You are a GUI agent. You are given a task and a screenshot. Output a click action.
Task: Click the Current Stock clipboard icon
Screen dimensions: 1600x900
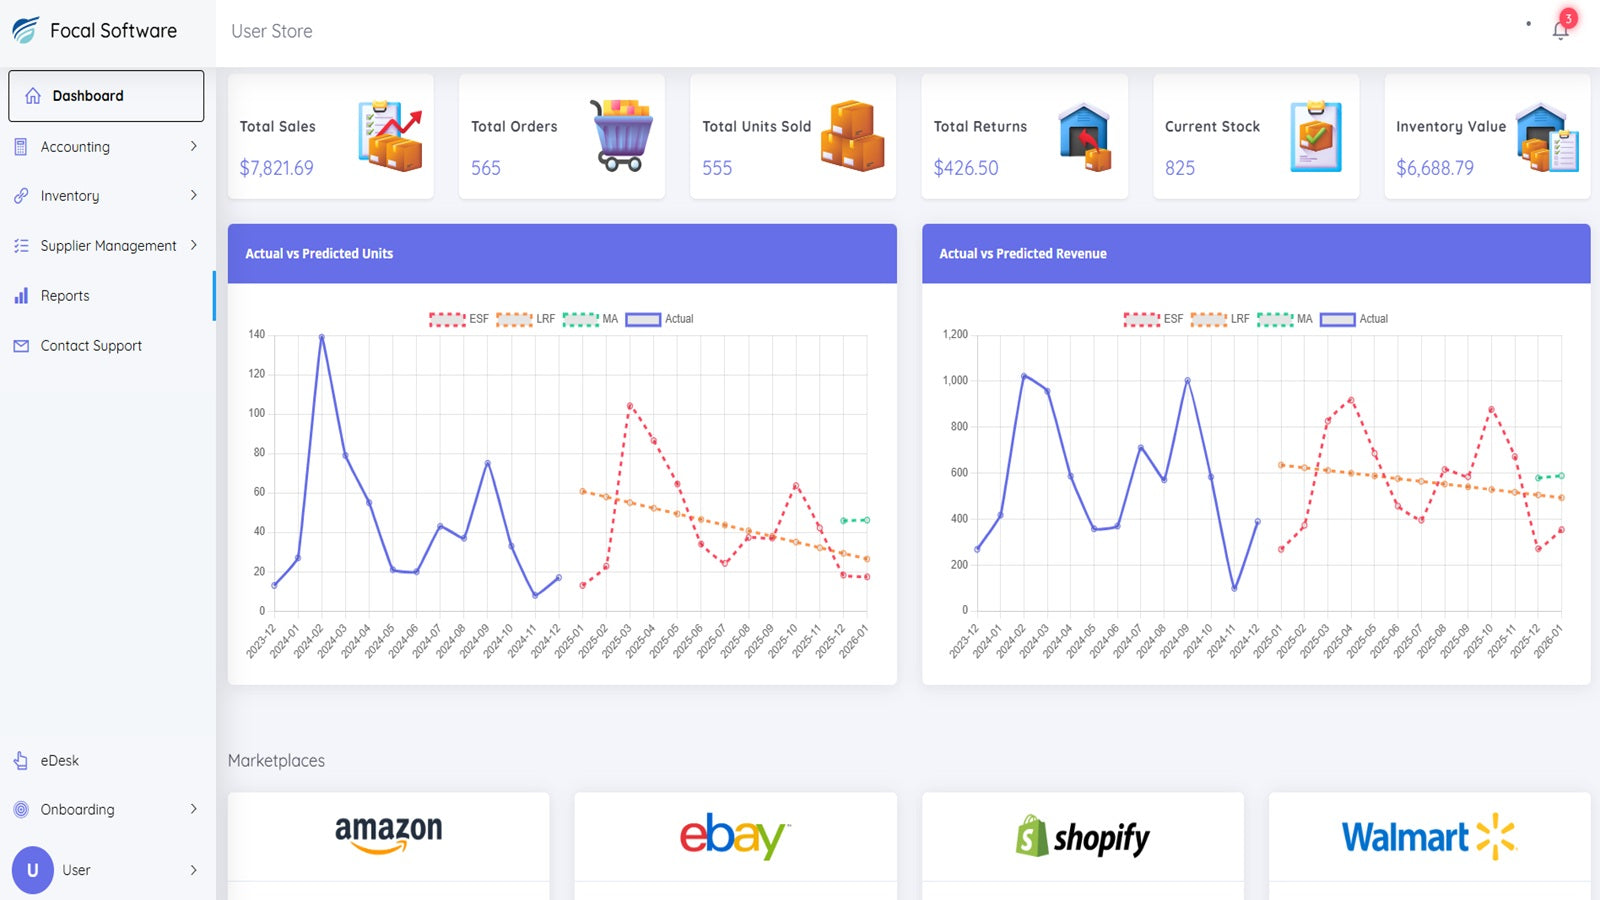pyautogui.click(x=1316, y=136)
